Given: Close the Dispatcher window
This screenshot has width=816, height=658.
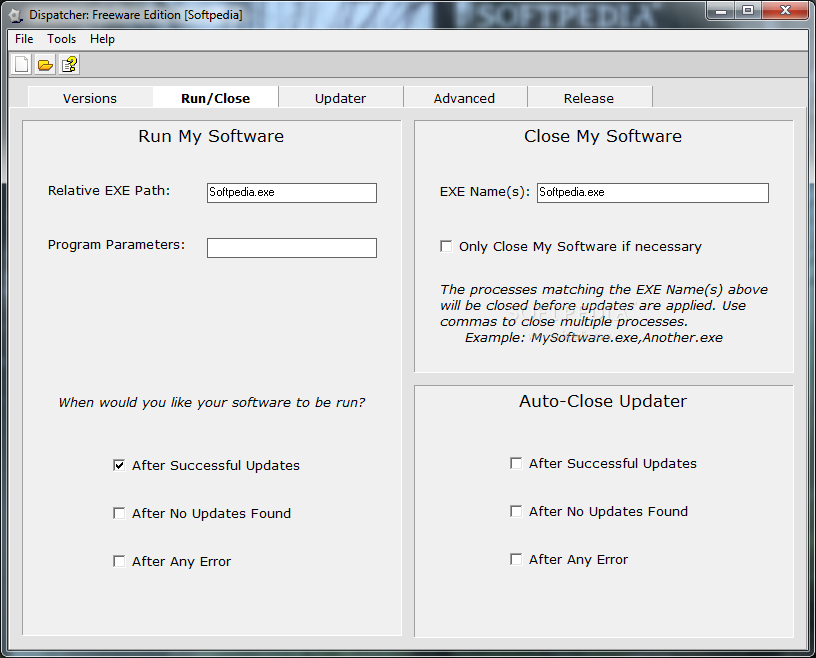Looking at the screenshot, I should (785, 11).
